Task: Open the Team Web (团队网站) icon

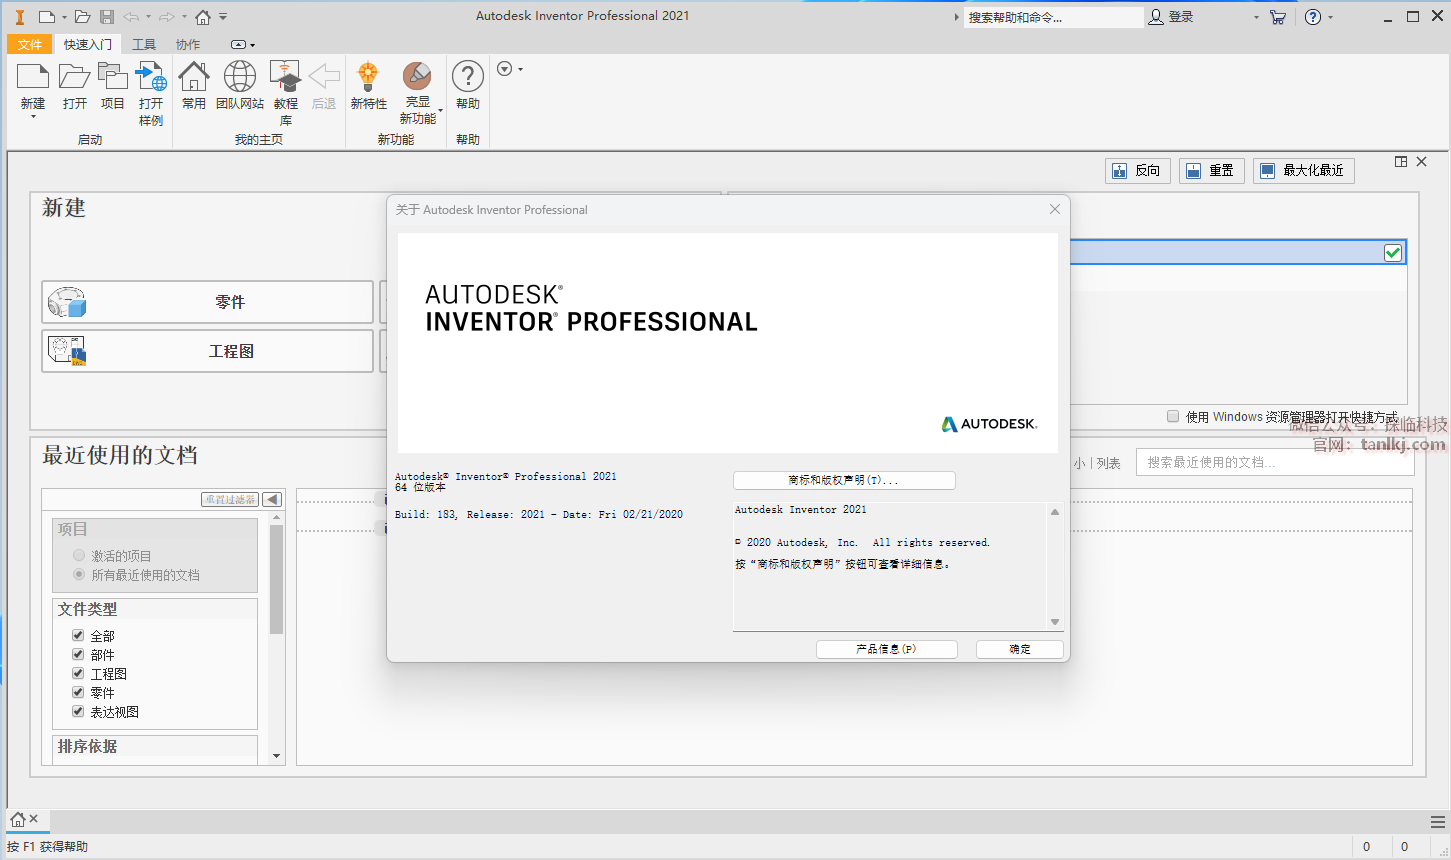Action: 239,78
